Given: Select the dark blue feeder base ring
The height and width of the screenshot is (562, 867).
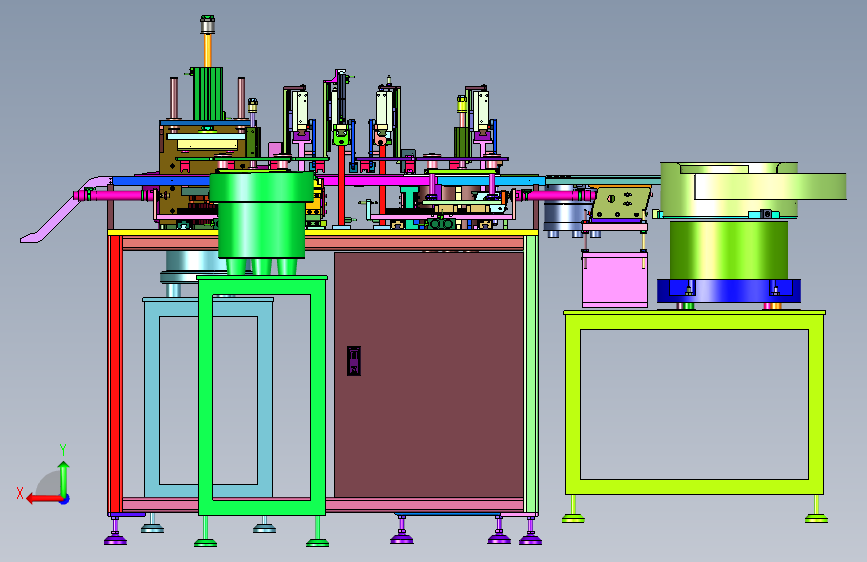Looking at the screenshot, I should [729, 291].
